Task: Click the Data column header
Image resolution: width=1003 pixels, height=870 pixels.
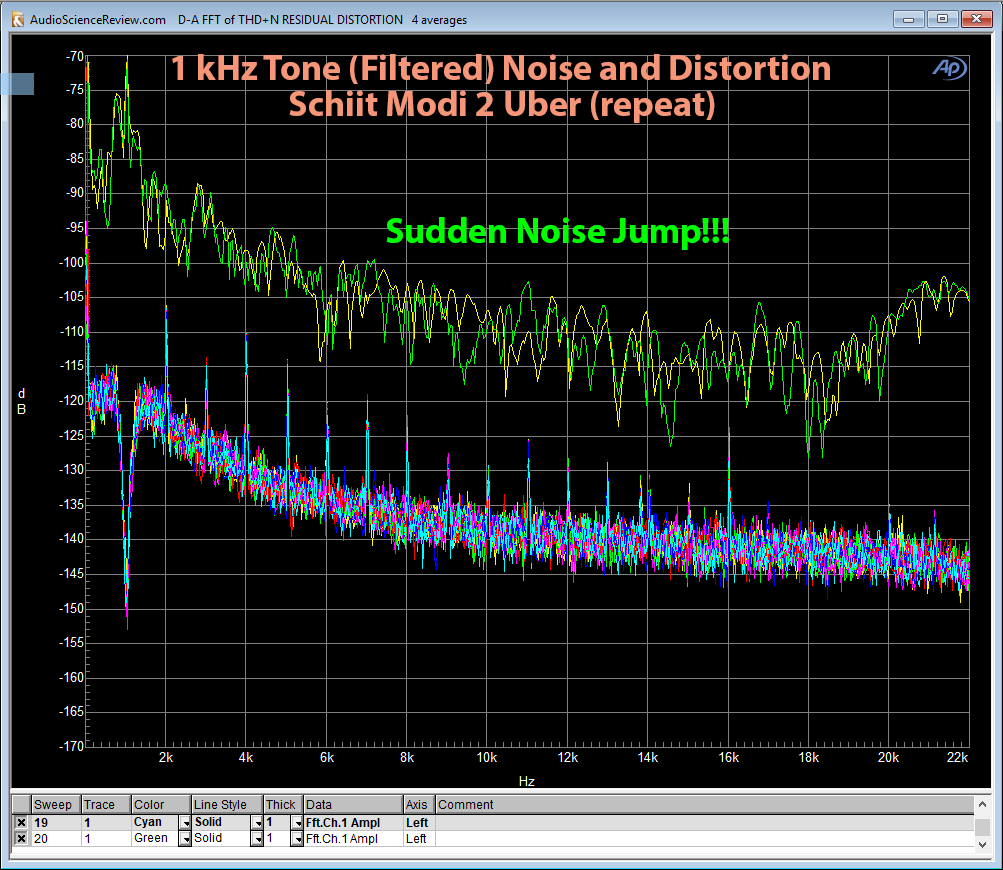Action: coord(353,805)
